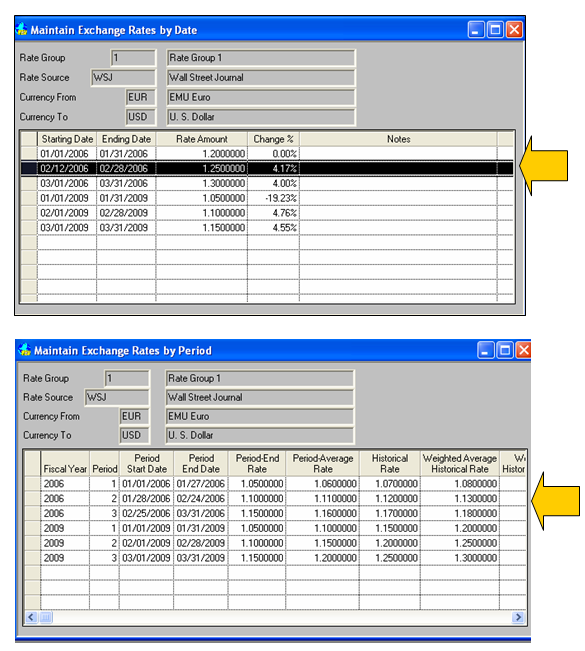Minimize the Maintain Exchange Rates by Period window
Screen dimensions: 585x651
[x=485, y=350]
